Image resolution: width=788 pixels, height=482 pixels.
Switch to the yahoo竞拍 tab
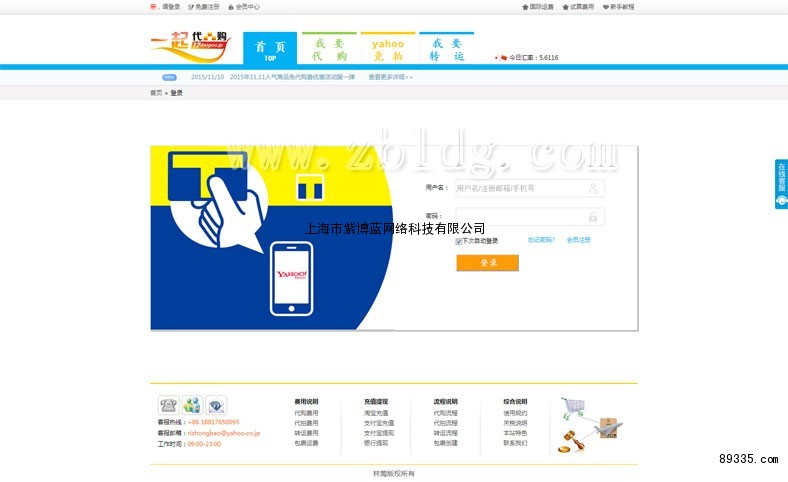[388, 49]
